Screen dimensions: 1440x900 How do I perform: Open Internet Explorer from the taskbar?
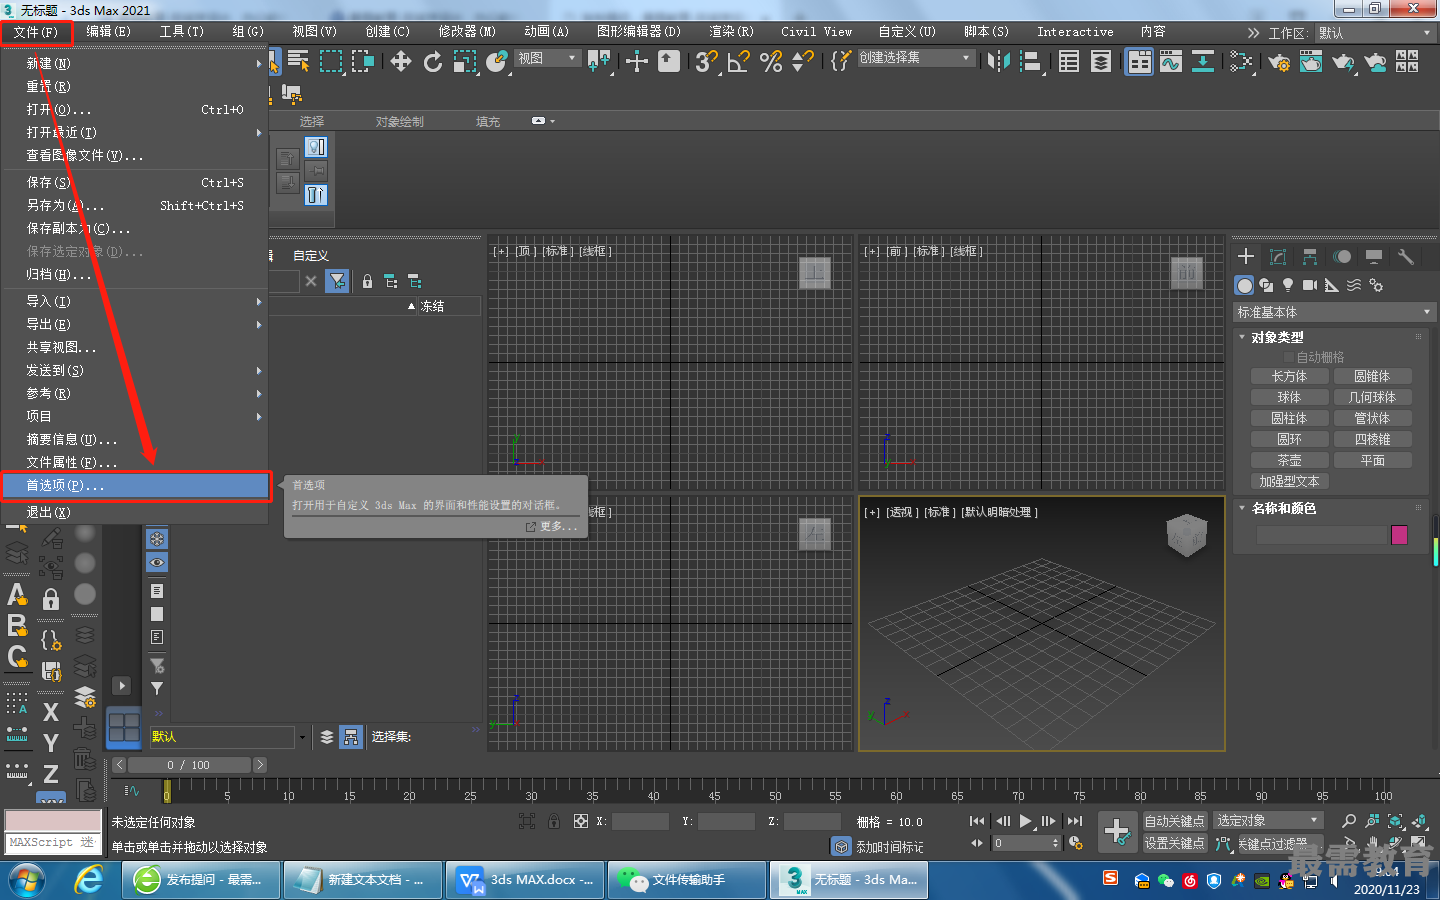point(90,880)
